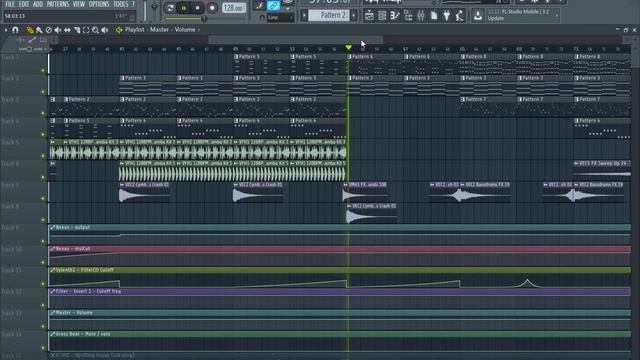Click the document page icon in toolbar
640x360 pixels.
(x=434, y=16)
